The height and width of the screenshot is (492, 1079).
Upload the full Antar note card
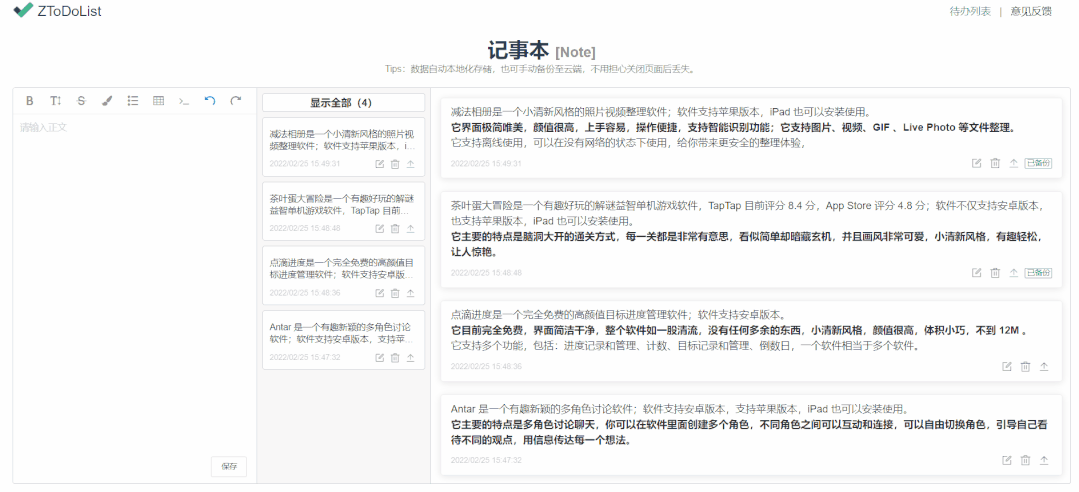coord(1044,460)
